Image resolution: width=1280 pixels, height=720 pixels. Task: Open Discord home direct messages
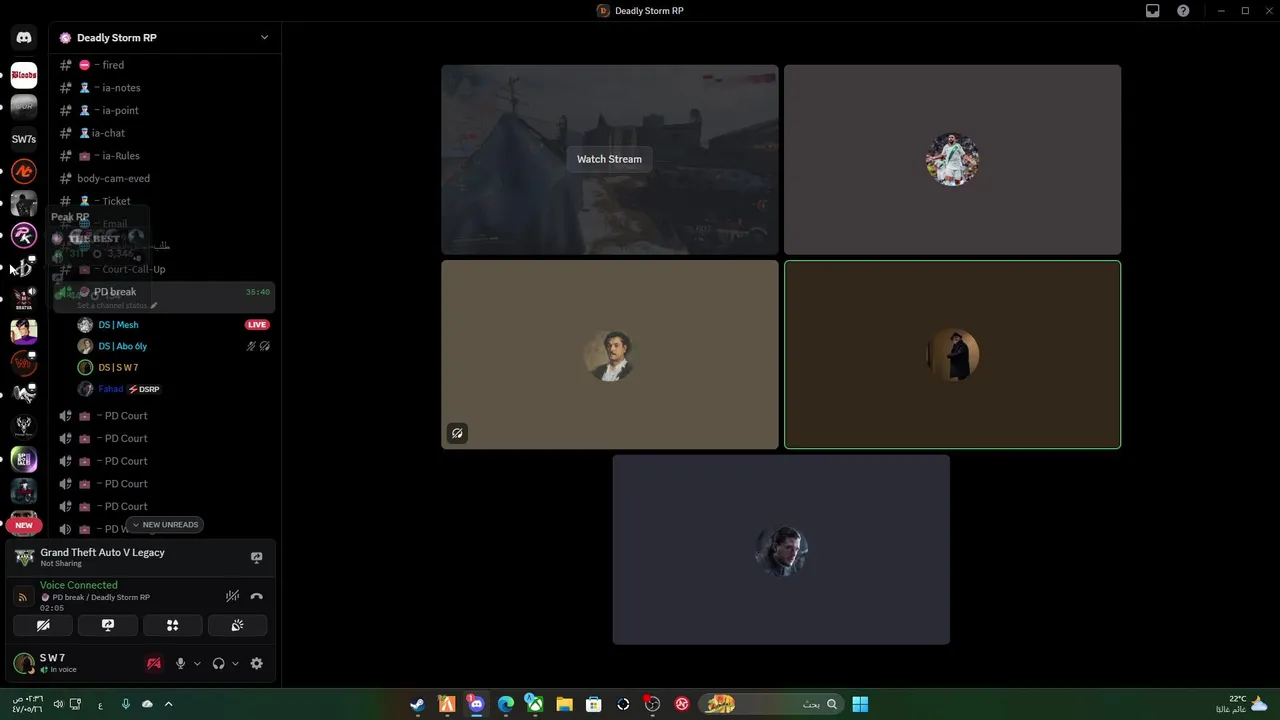24,38
